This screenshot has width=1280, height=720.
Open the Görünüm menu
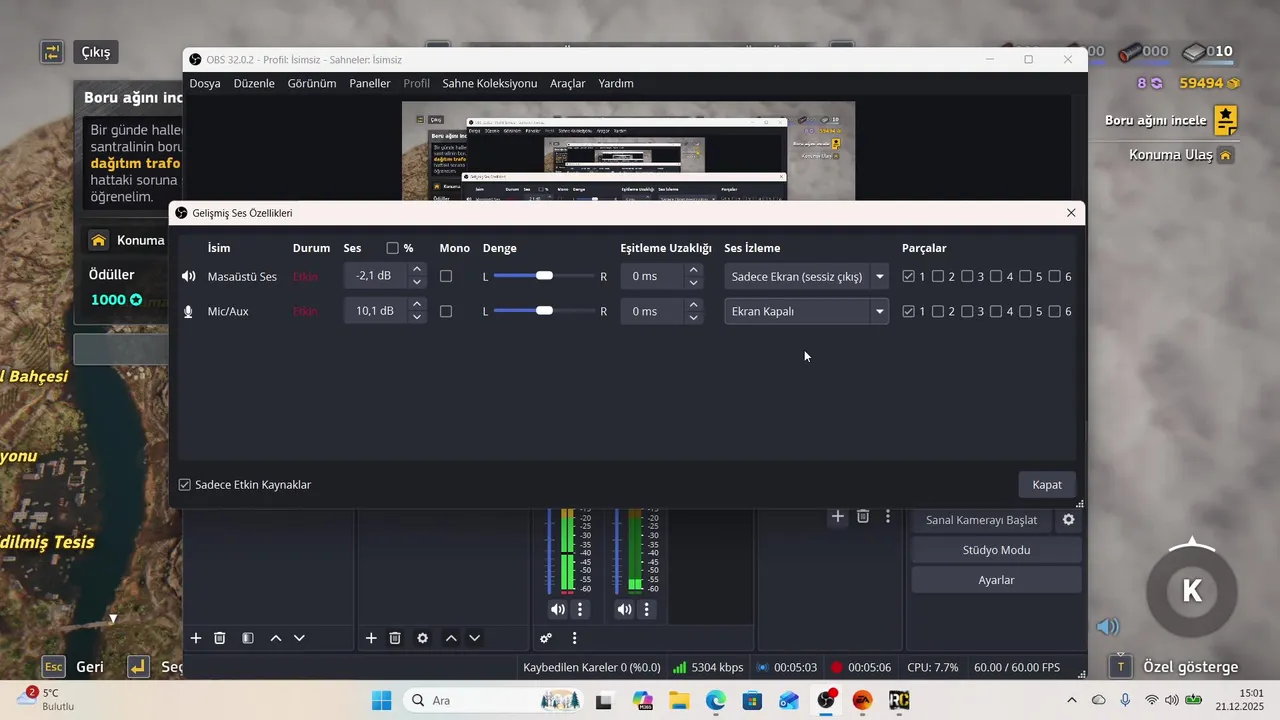point(312,83)
